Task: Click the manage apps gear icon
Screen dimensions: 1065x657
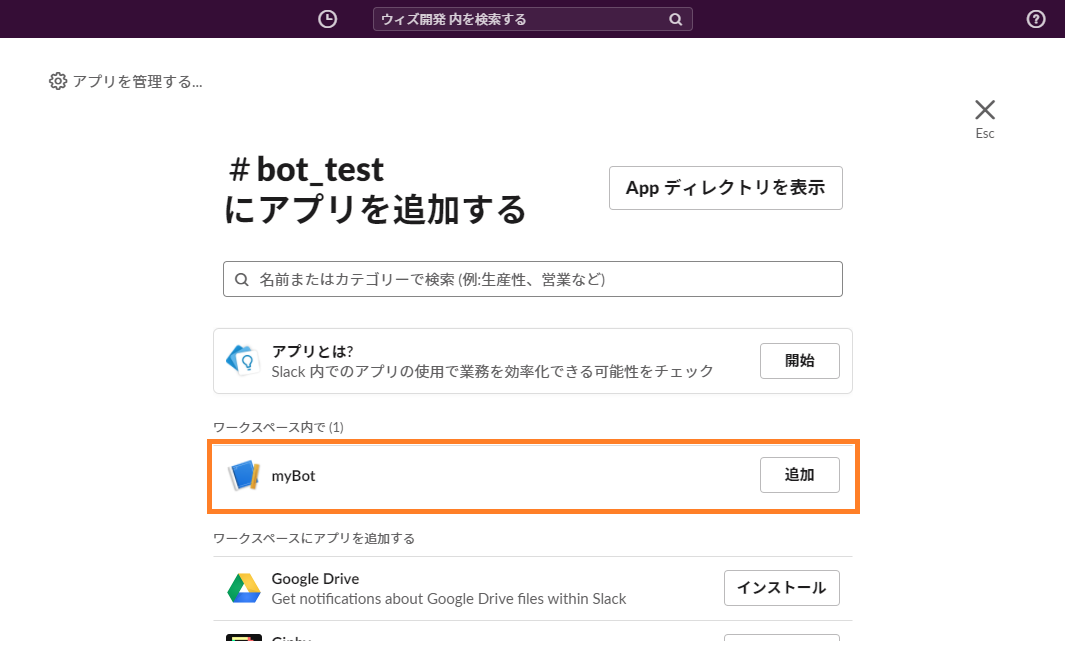Action: pyautogui.click(x=58, y=81)
